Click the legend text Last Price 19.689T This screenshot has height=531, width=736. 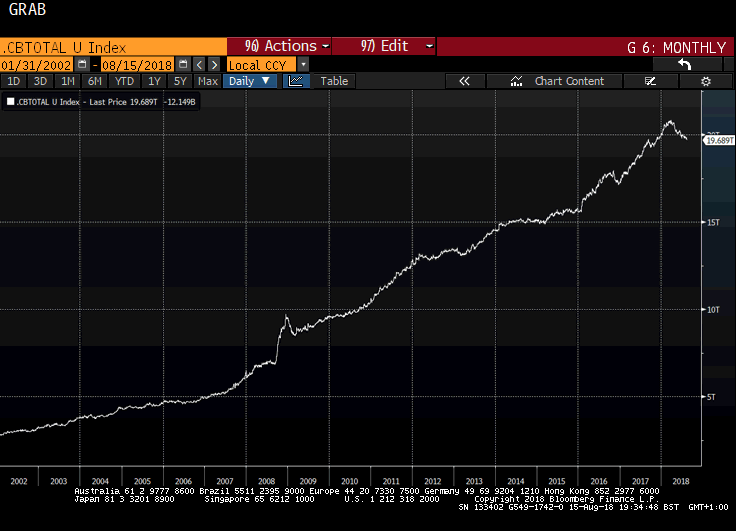(x=123, y=102)
